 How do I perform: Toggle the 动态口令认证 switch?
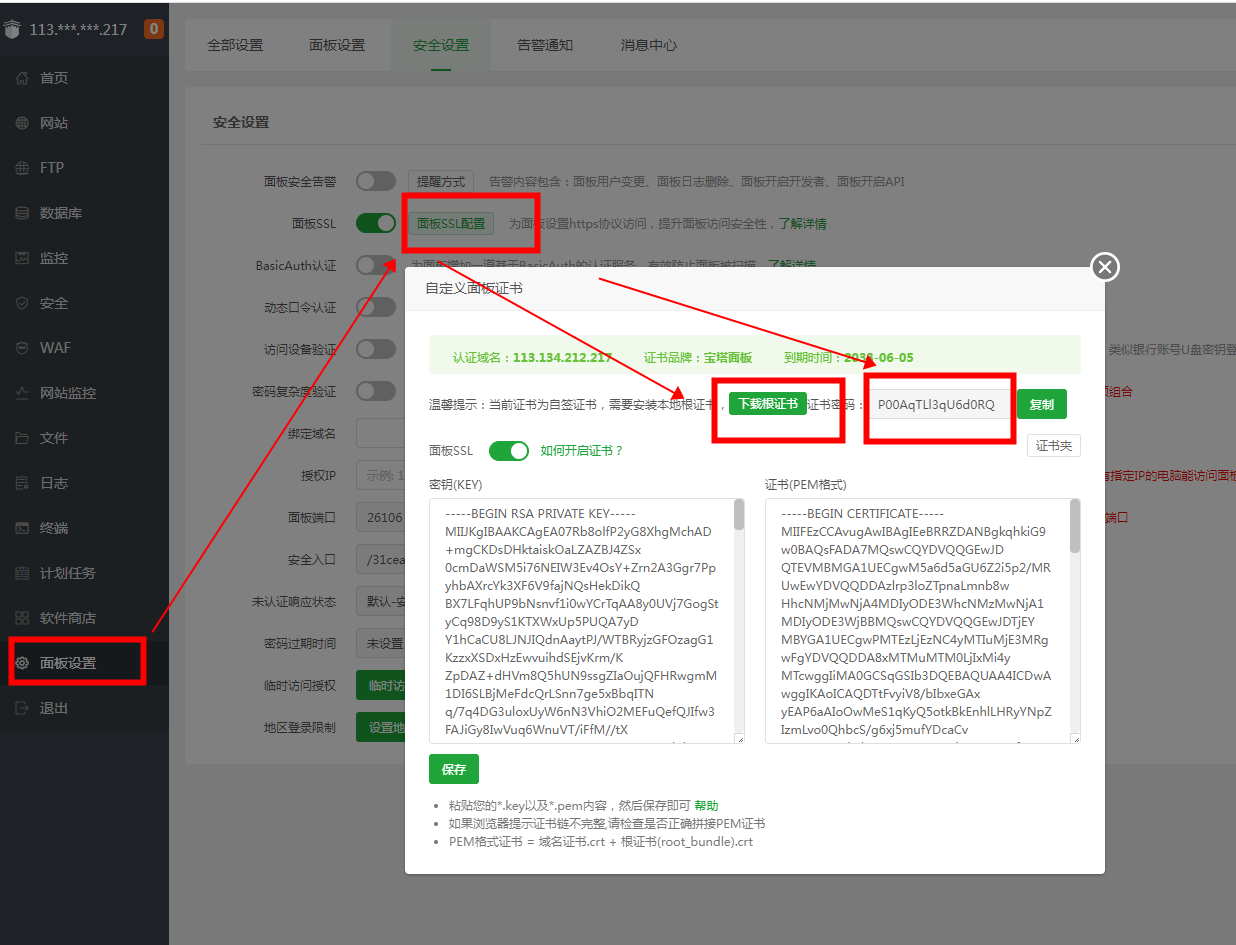[376, 307]
